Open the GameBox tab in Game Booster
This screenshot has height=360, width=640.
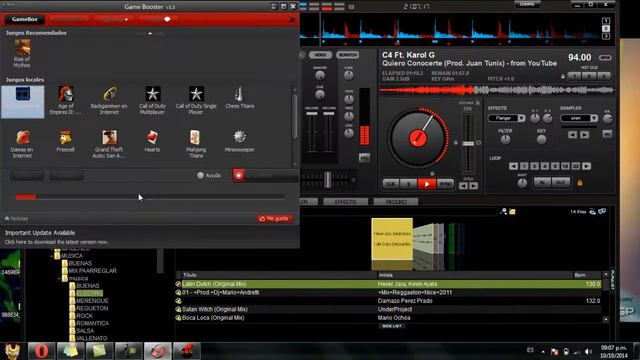24,19
